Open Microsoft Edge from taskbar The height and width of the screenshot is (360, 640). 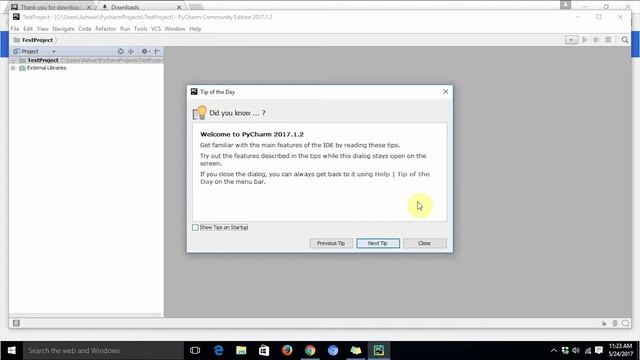tap(219, 351)
